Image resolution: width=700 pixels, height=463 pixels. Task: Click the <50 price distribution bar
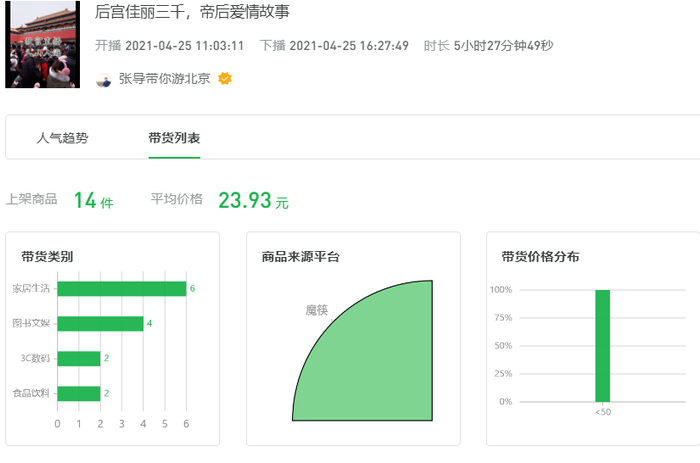tap(603, 346)
